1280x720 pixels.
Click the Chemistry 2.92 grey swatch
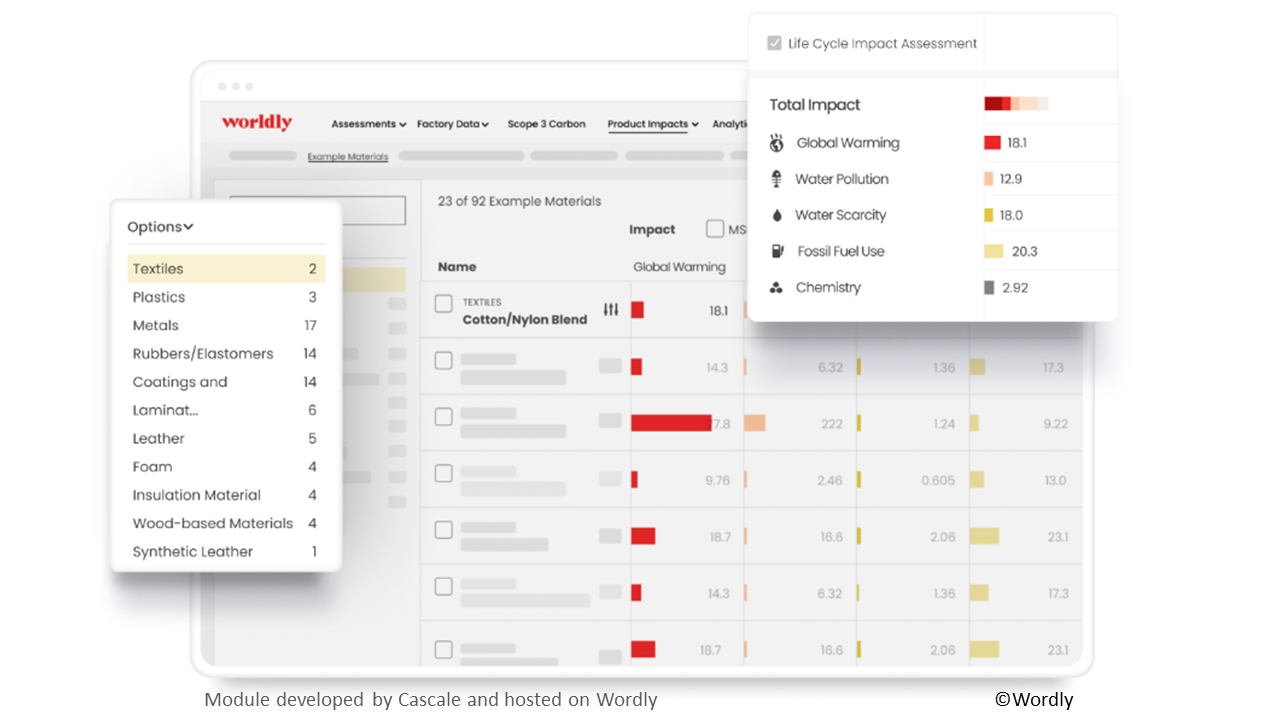tap(989, 288)
